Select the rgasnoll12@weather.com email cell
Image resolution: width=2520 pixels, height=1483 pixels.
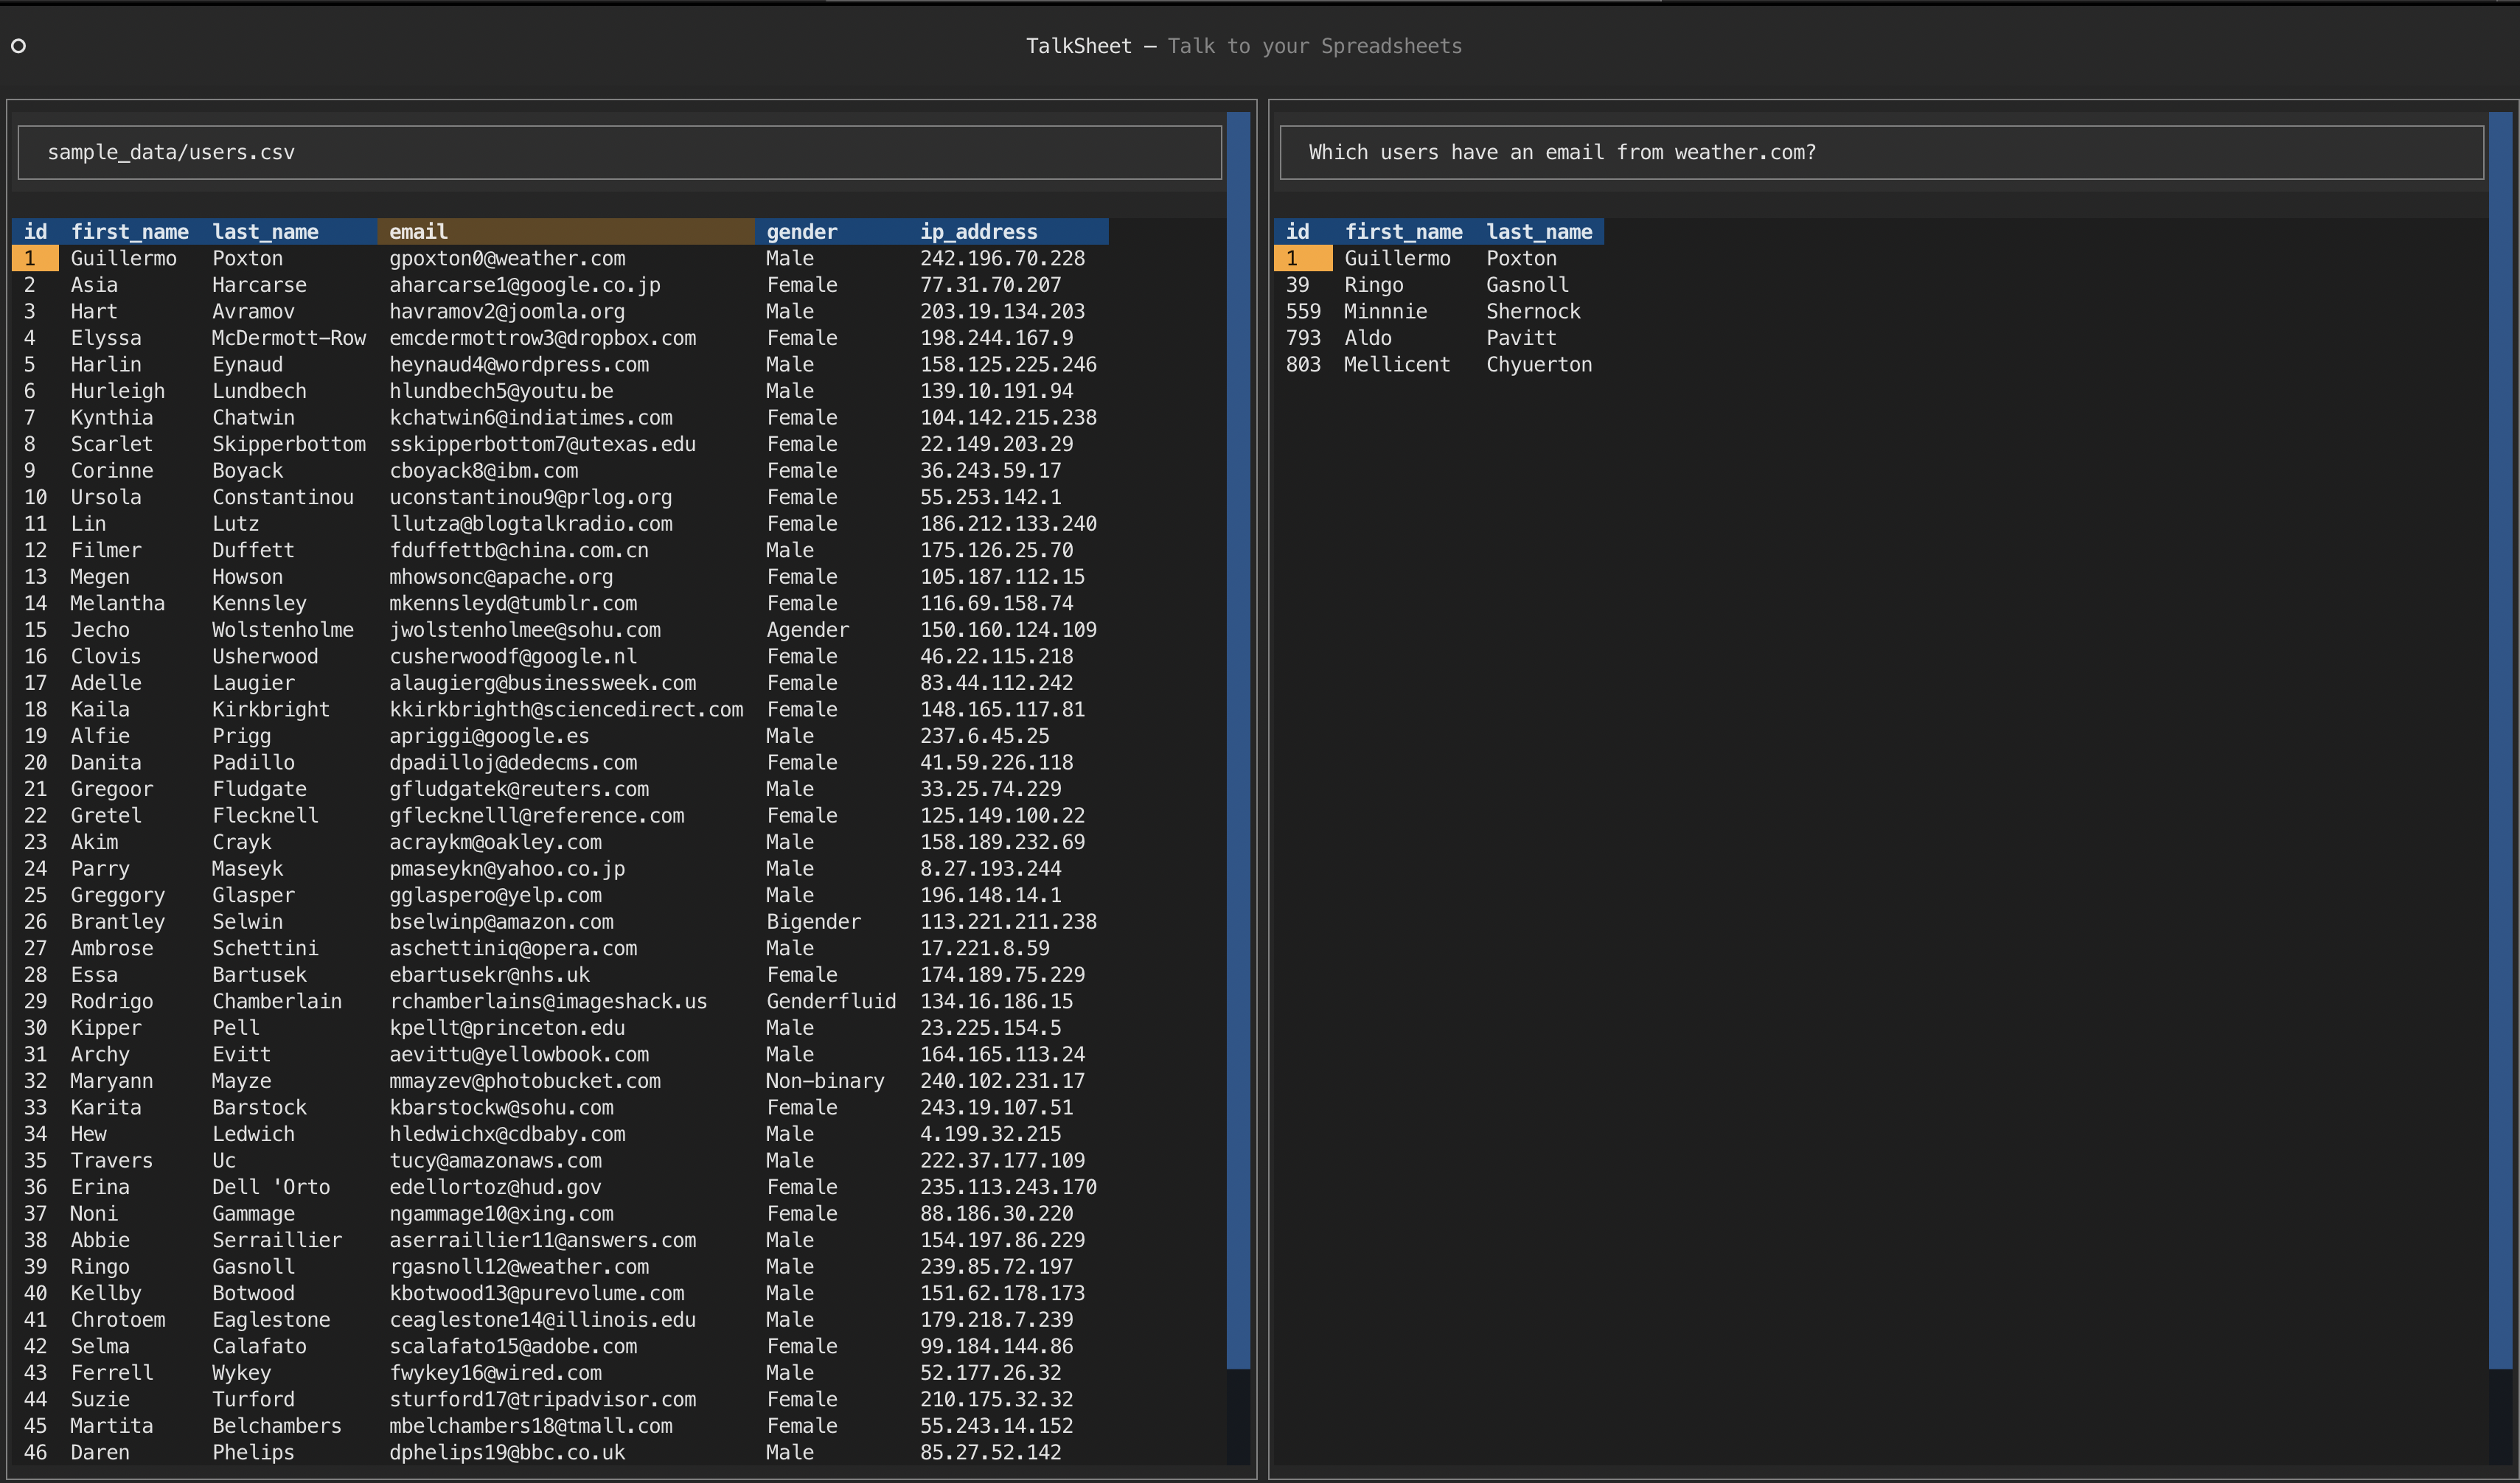(x=519, y=1266)
